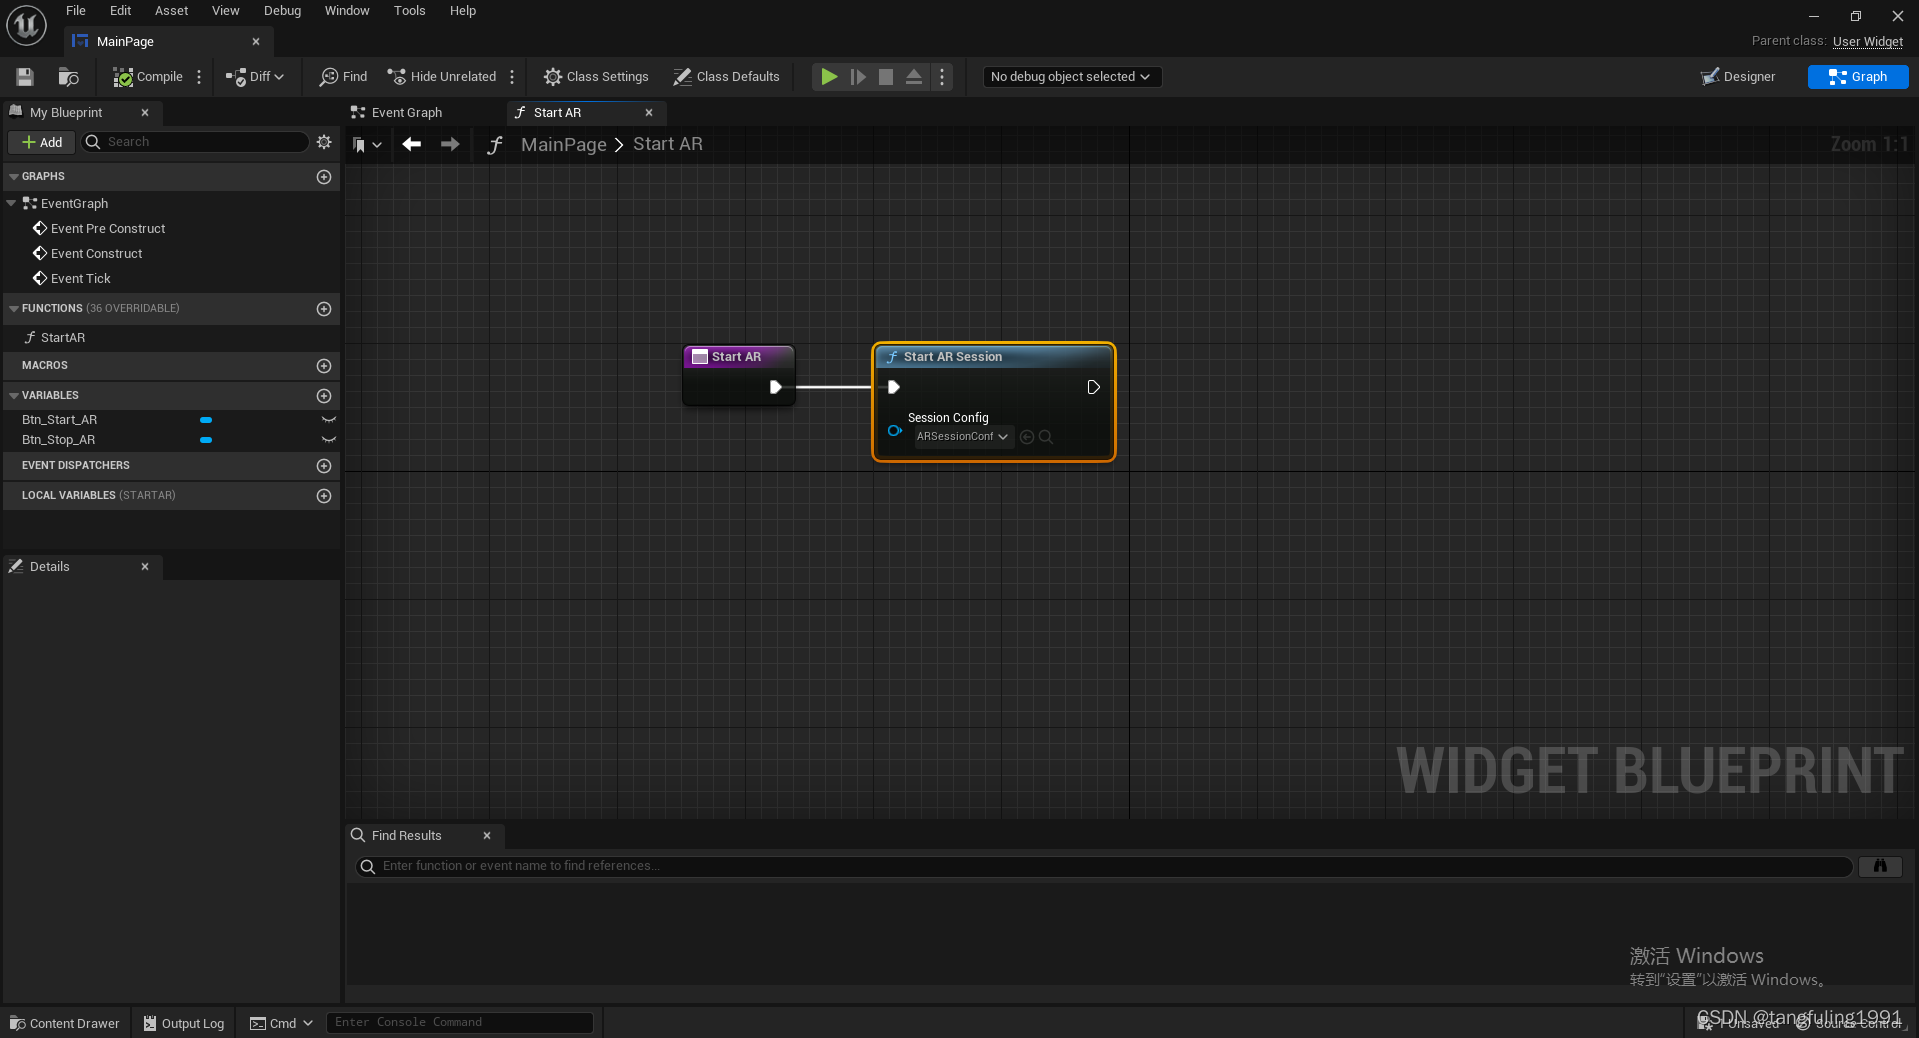Select Event Pre Construct
The image size is (1919, 1038).
click(x=108, y=229)
